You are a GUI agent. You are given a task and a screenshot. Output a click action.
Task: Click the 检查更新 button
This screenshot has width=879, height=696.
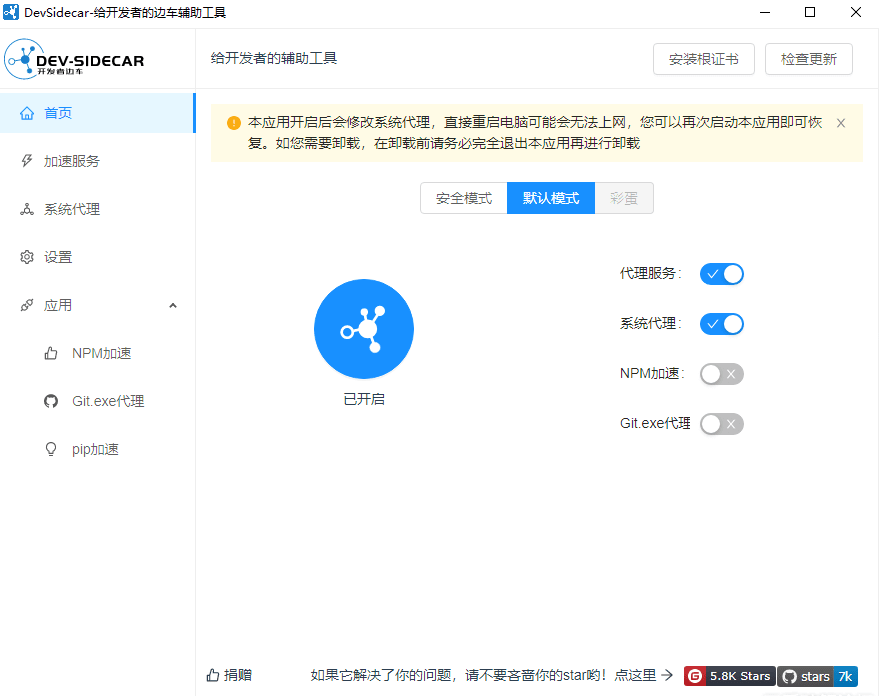808,59
